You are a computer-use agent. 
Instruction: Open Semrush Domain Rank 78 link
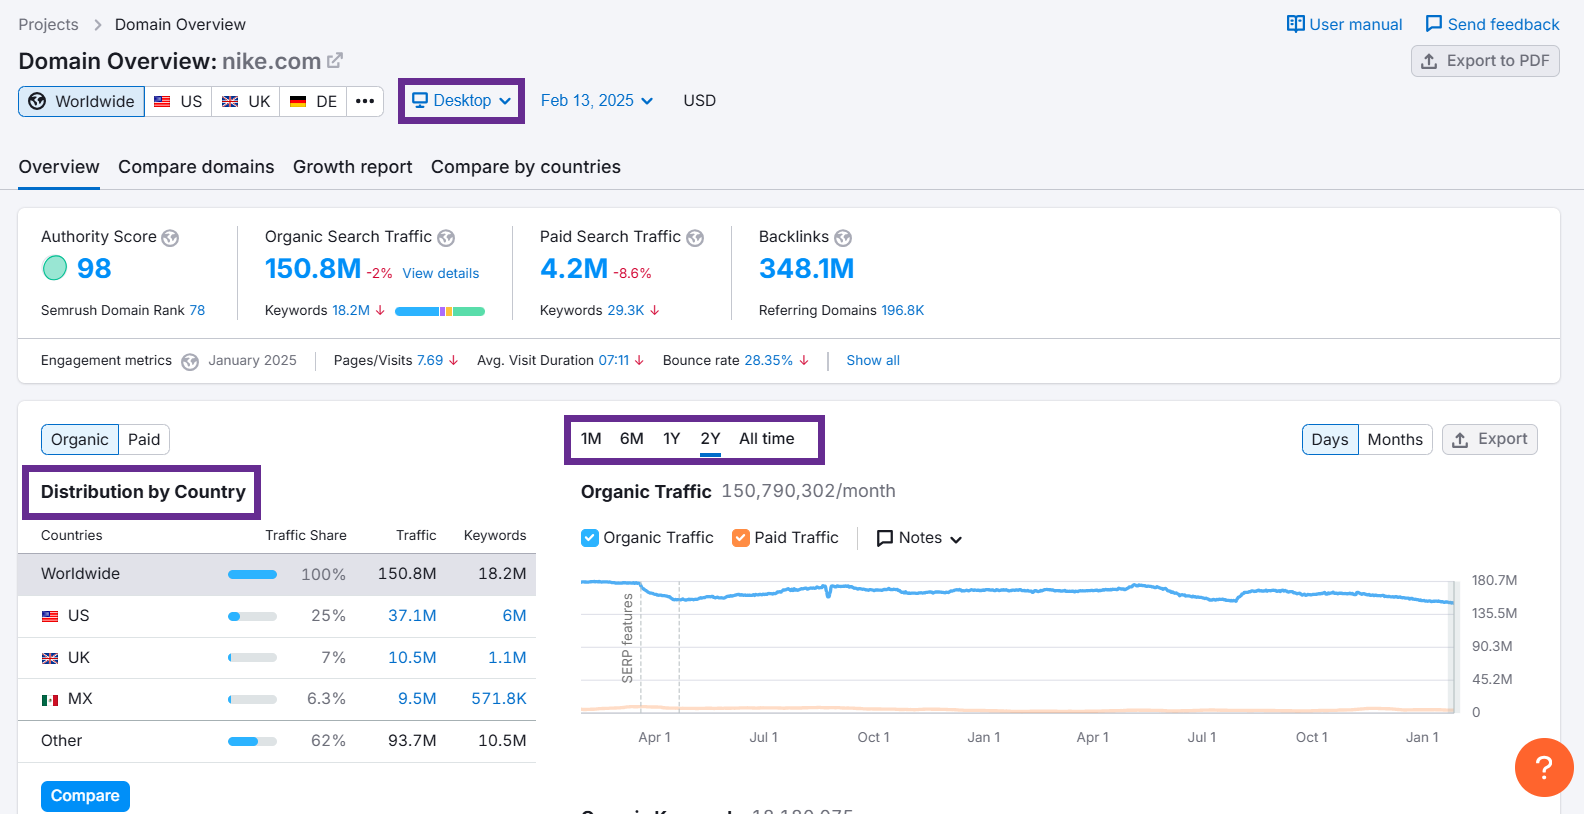(197, 311)
